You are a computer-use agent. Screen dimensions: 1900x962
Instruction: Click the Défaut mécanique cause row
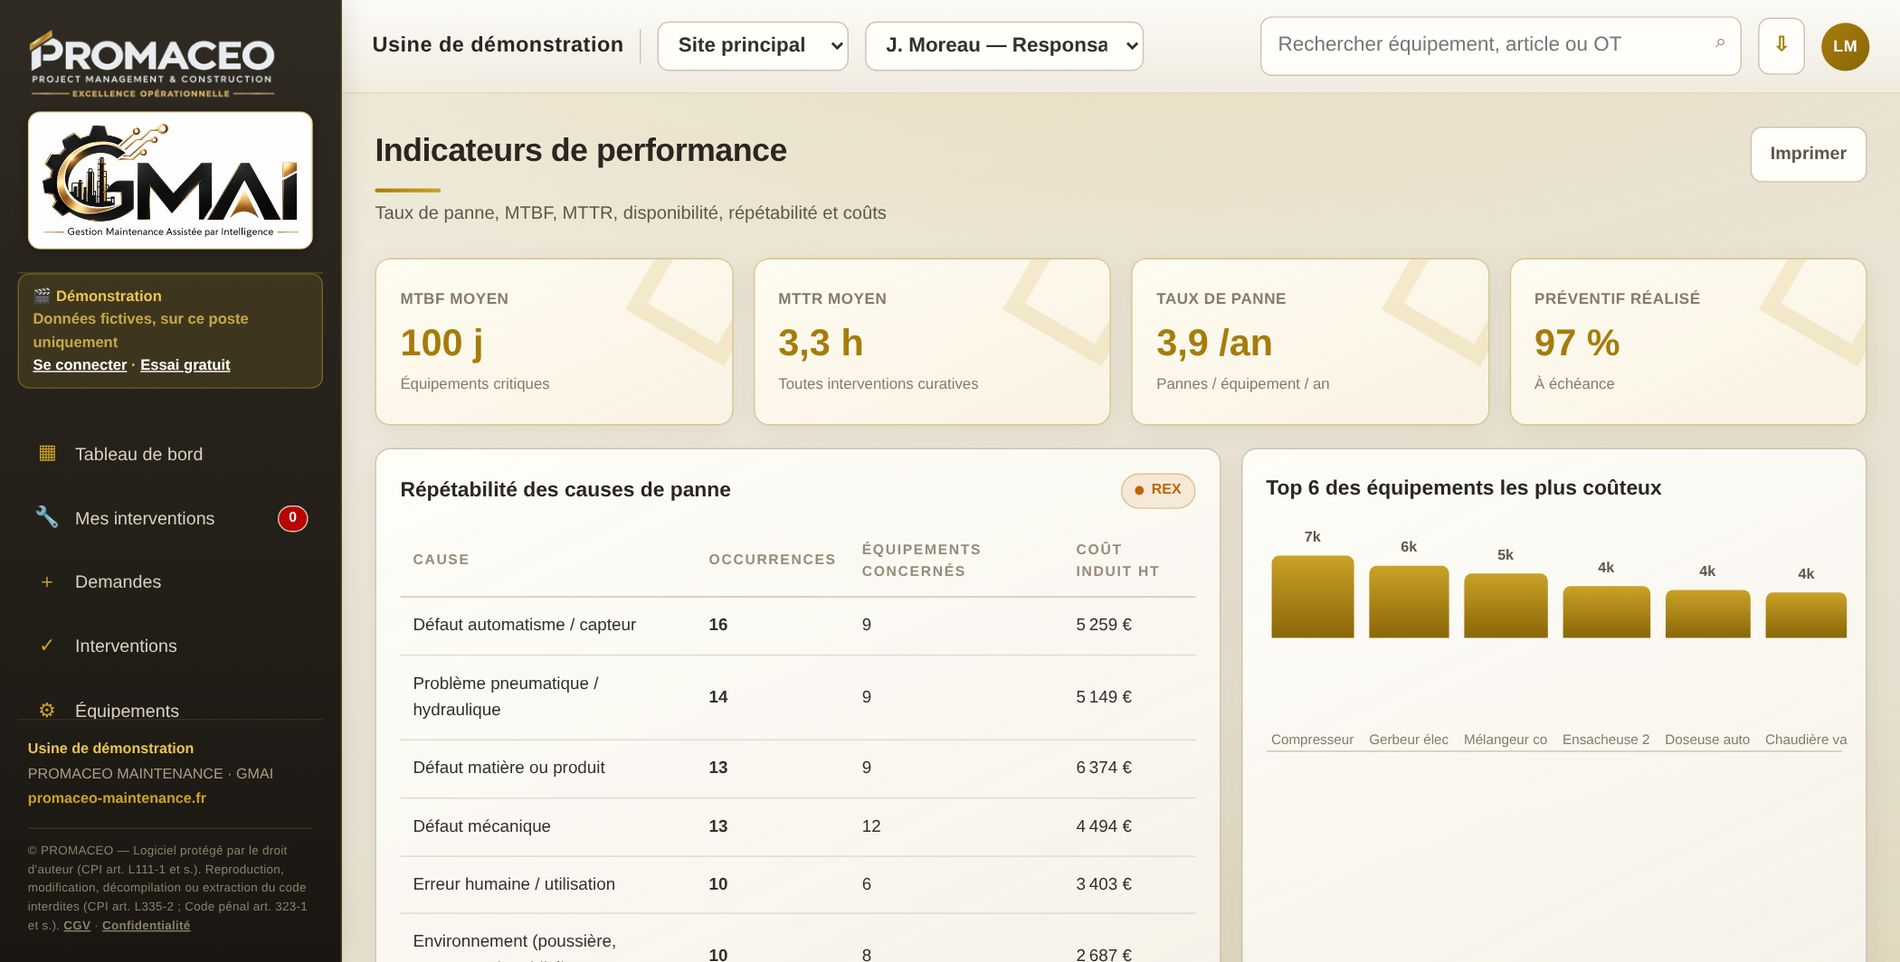tap(798, 827)
